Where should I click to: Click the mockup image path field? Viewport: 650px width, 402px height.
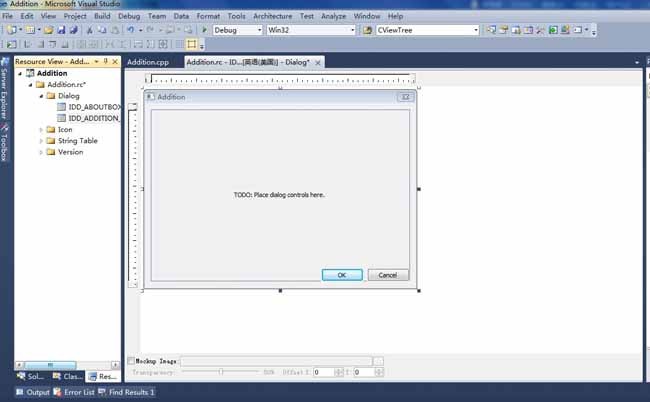[x=276, y=361]
